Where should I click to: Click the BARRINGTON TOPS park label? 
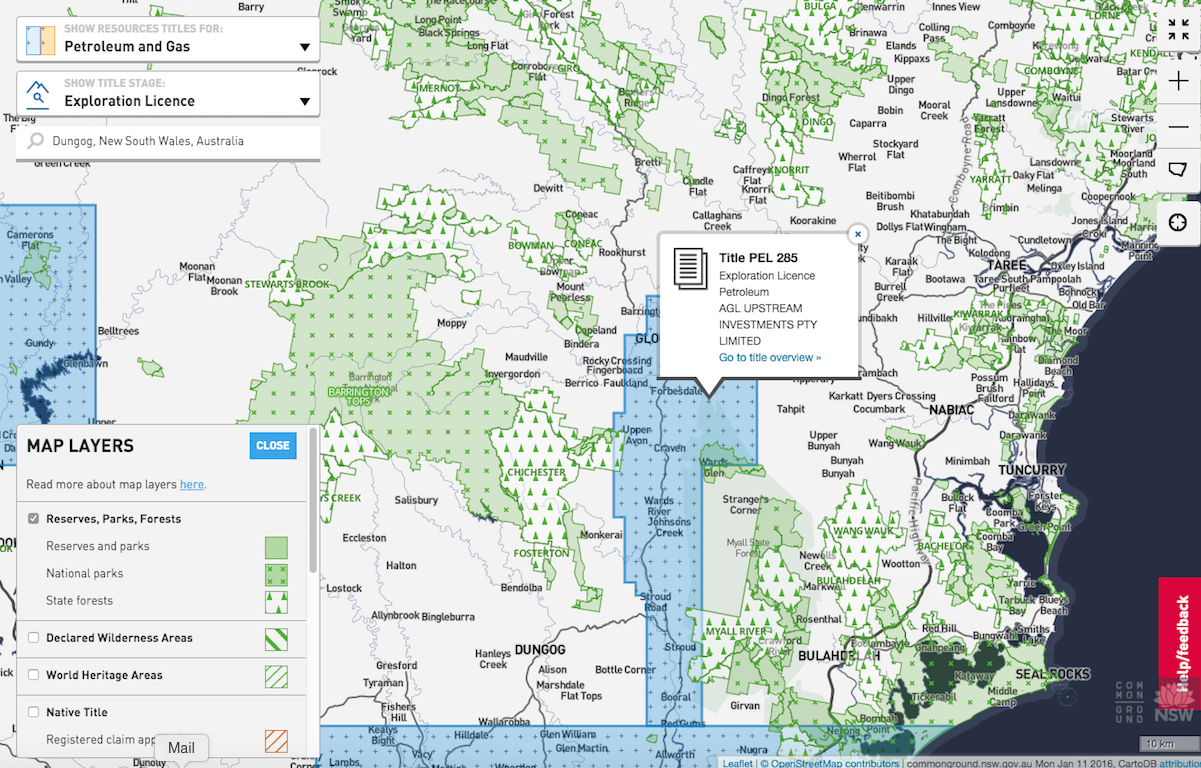(x=358, y=396)
